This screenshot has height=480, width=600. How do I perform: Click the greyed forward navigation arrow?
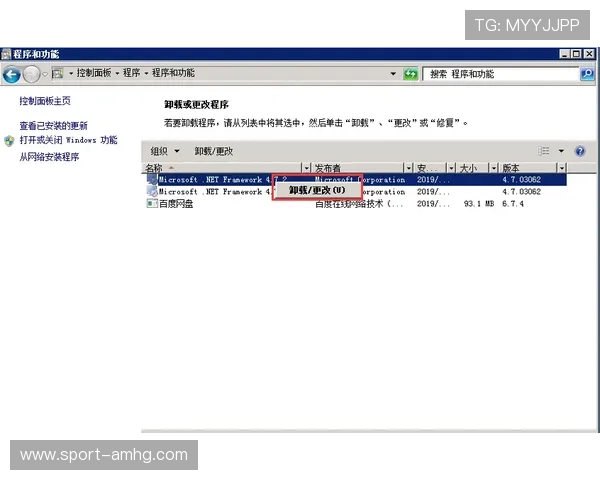pos(31,74)
